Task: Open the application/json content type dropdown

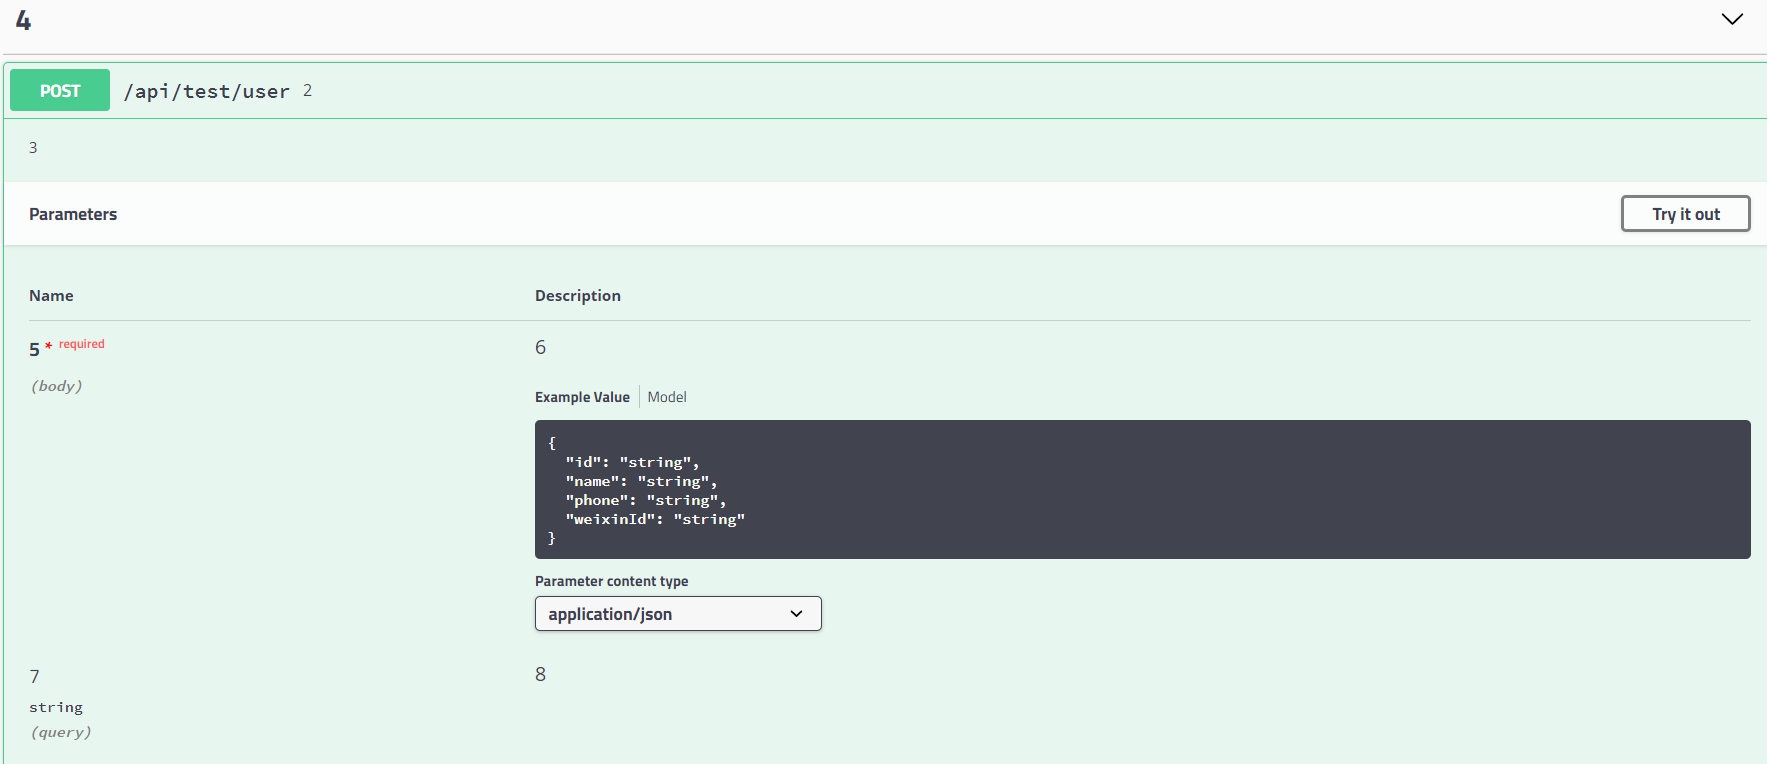Action: (678, 614)
